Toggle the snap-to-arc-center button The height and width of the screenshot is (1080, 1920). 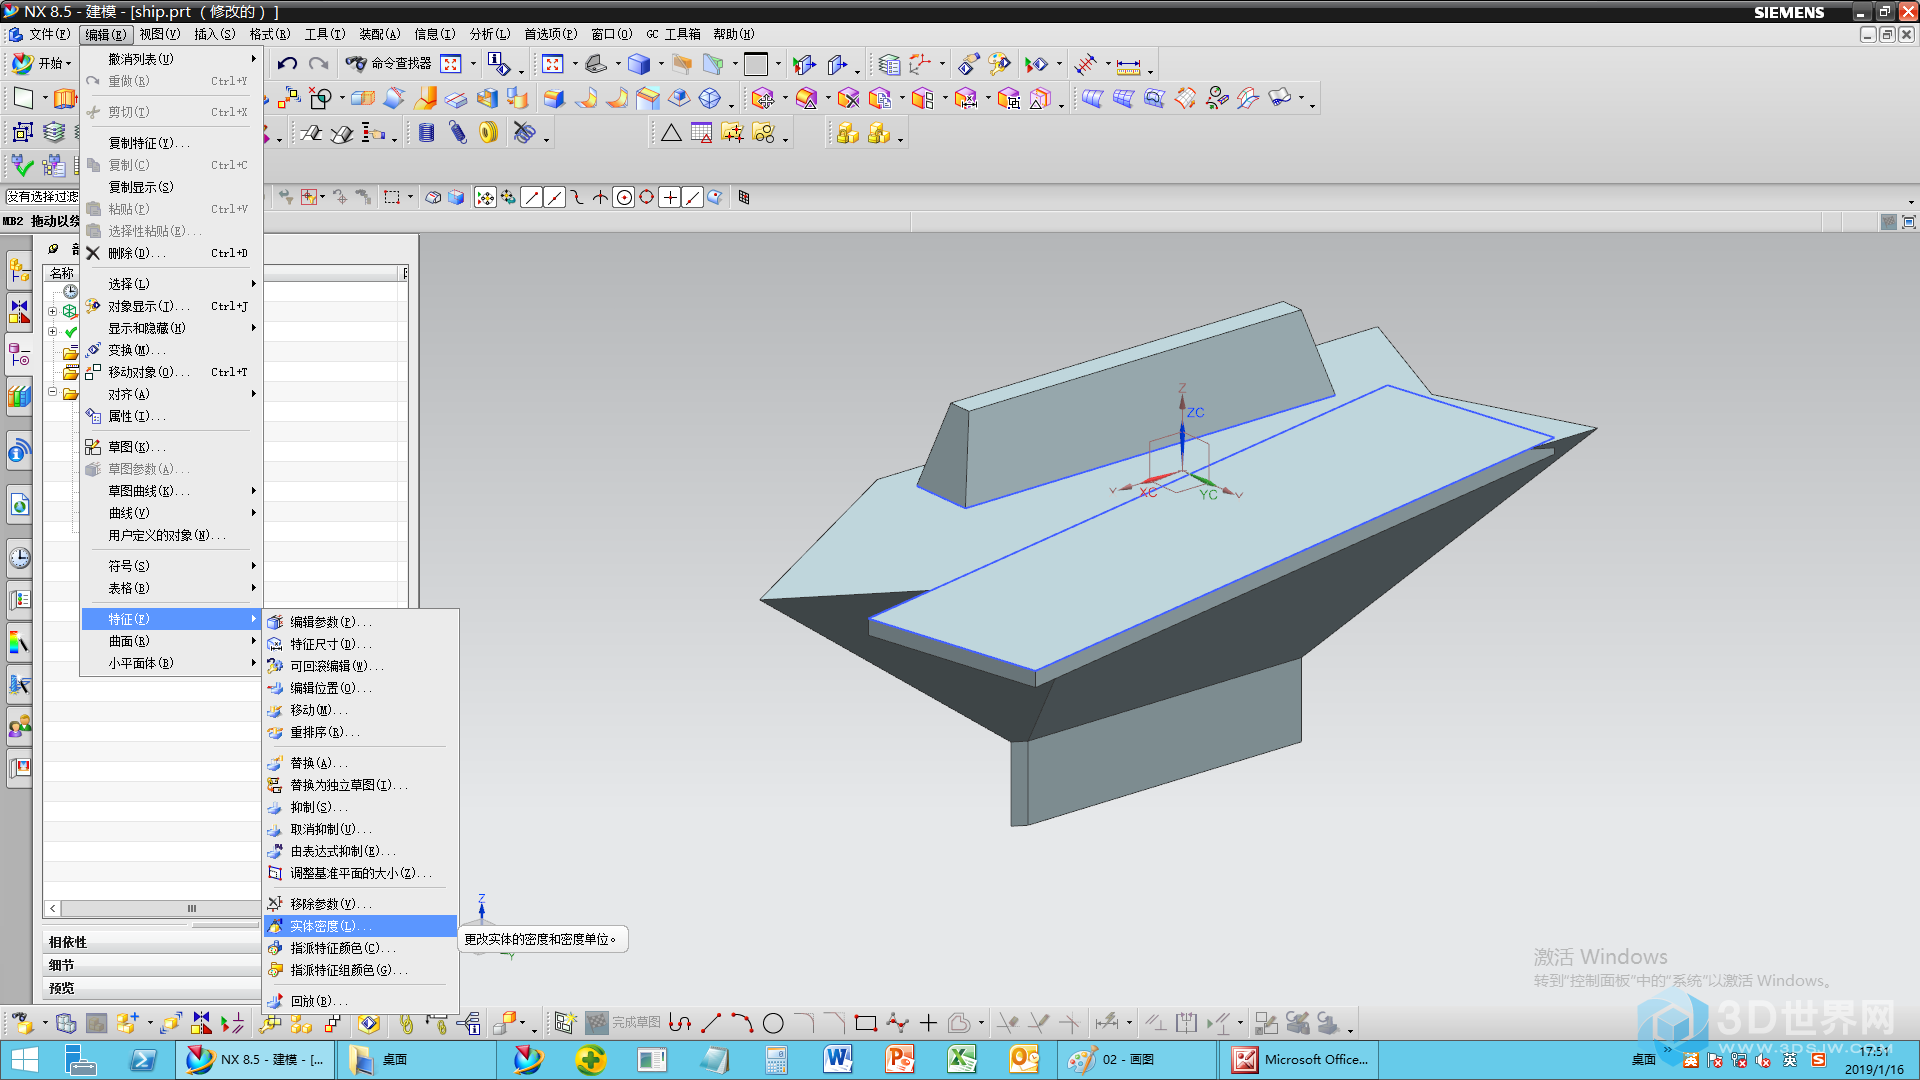point(624,197)
